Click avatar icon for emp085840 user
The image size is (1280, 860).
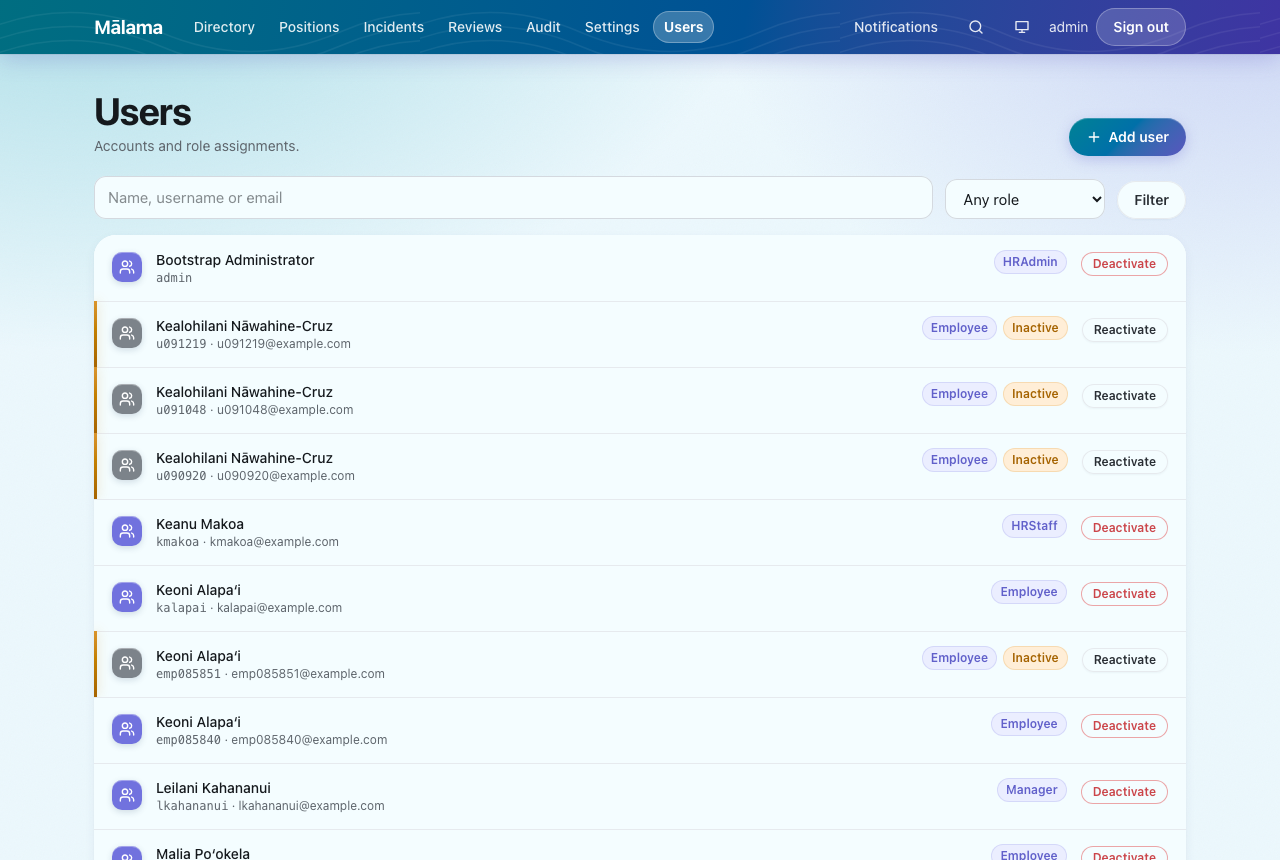click(x=127, y=729)
